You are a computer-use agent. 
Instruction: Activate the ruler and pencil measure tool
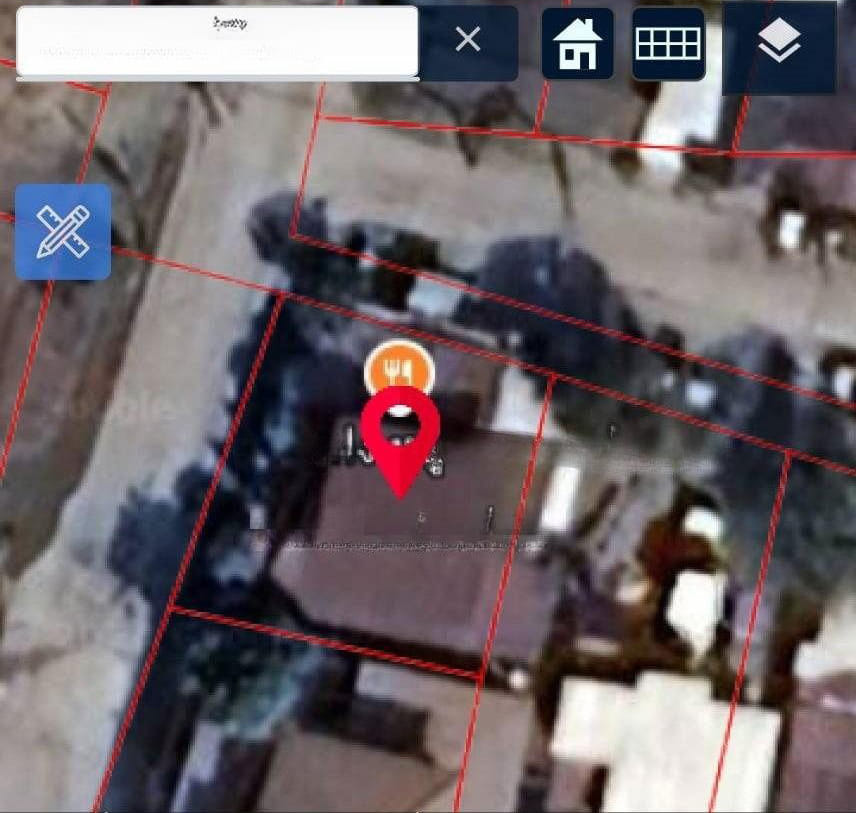click(63, 232)
